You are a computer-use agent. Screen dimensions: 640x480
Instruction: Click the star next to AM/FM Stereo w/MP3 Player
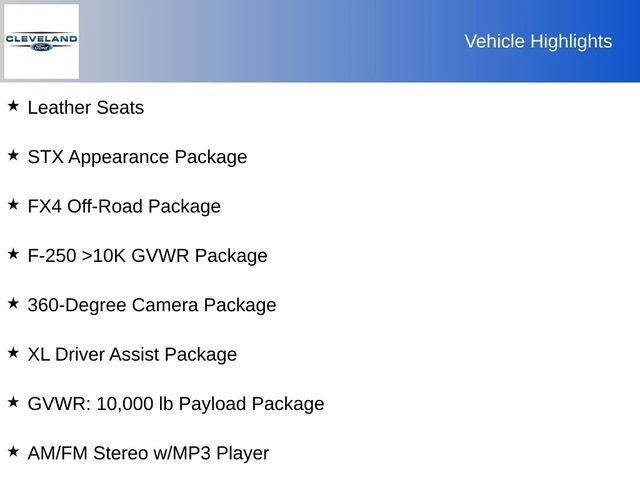tap(13, 451)
